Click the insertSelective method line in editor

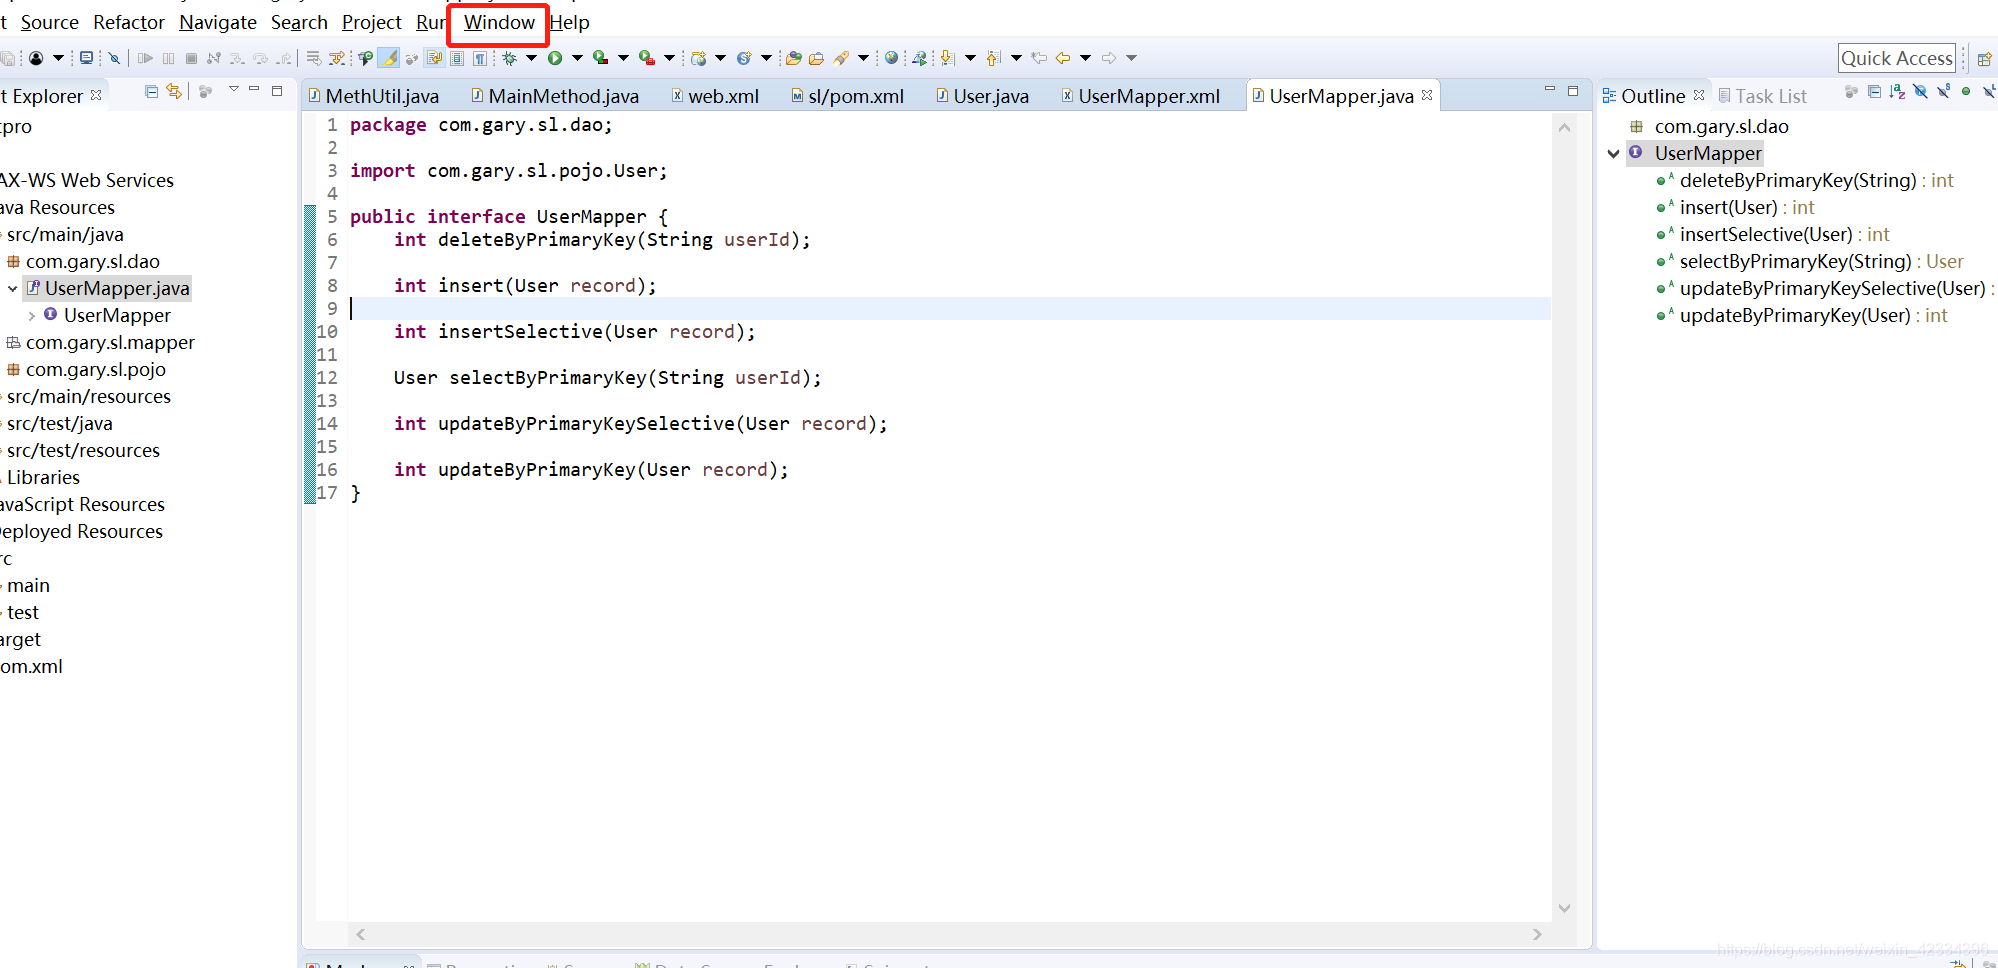pyautogui.click(x=574, y=332)
